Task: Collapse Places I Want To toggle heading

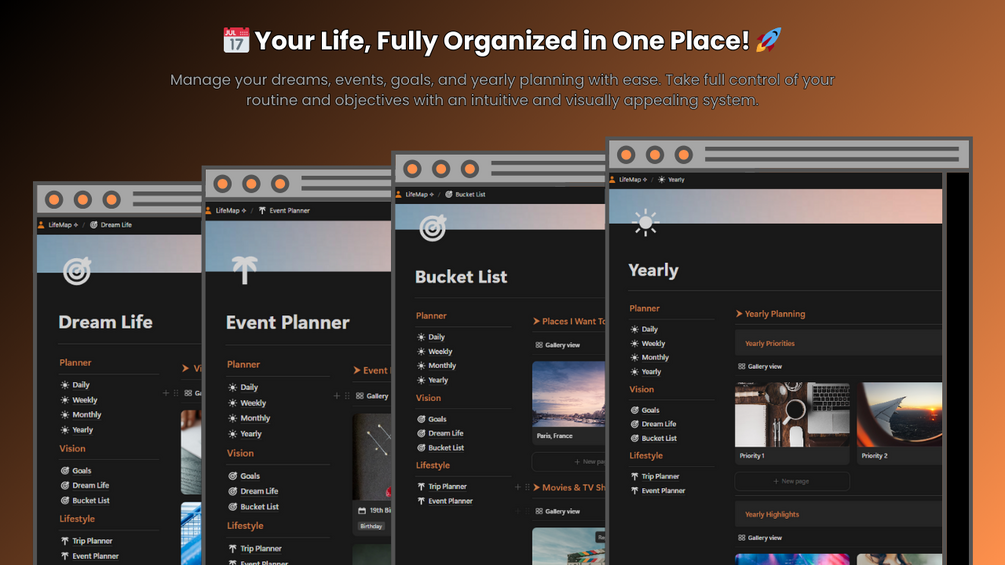Action: point(536,322)
